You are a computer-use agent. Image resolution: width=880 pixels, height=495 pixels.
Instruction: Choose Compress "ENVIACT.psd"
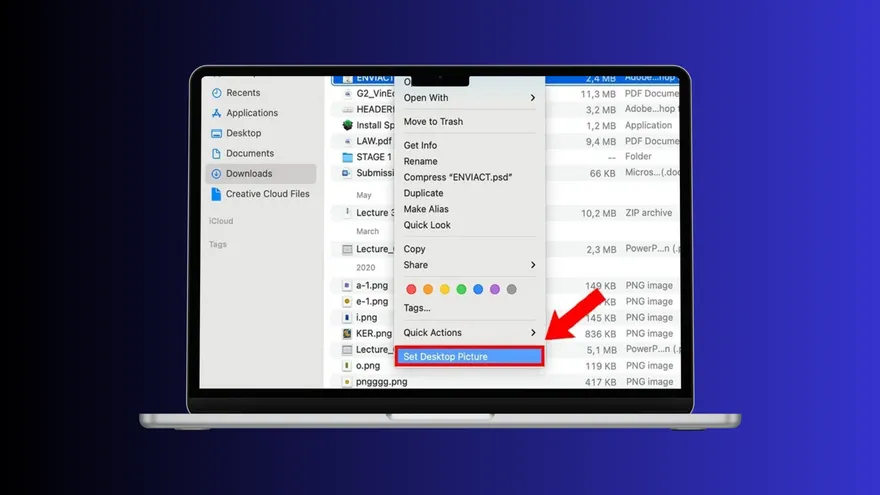458,177
